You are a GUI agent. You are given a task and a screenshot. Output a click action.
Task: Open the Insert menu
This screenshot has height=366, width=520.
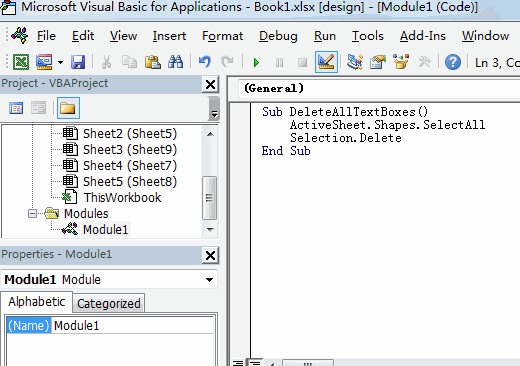pos(169,36)
